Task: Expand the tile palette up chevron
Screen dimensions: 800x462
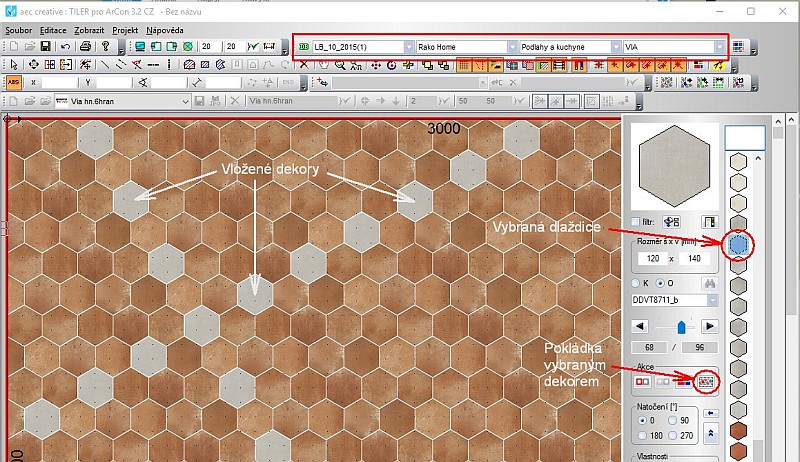Action: (x=758, y=159)
